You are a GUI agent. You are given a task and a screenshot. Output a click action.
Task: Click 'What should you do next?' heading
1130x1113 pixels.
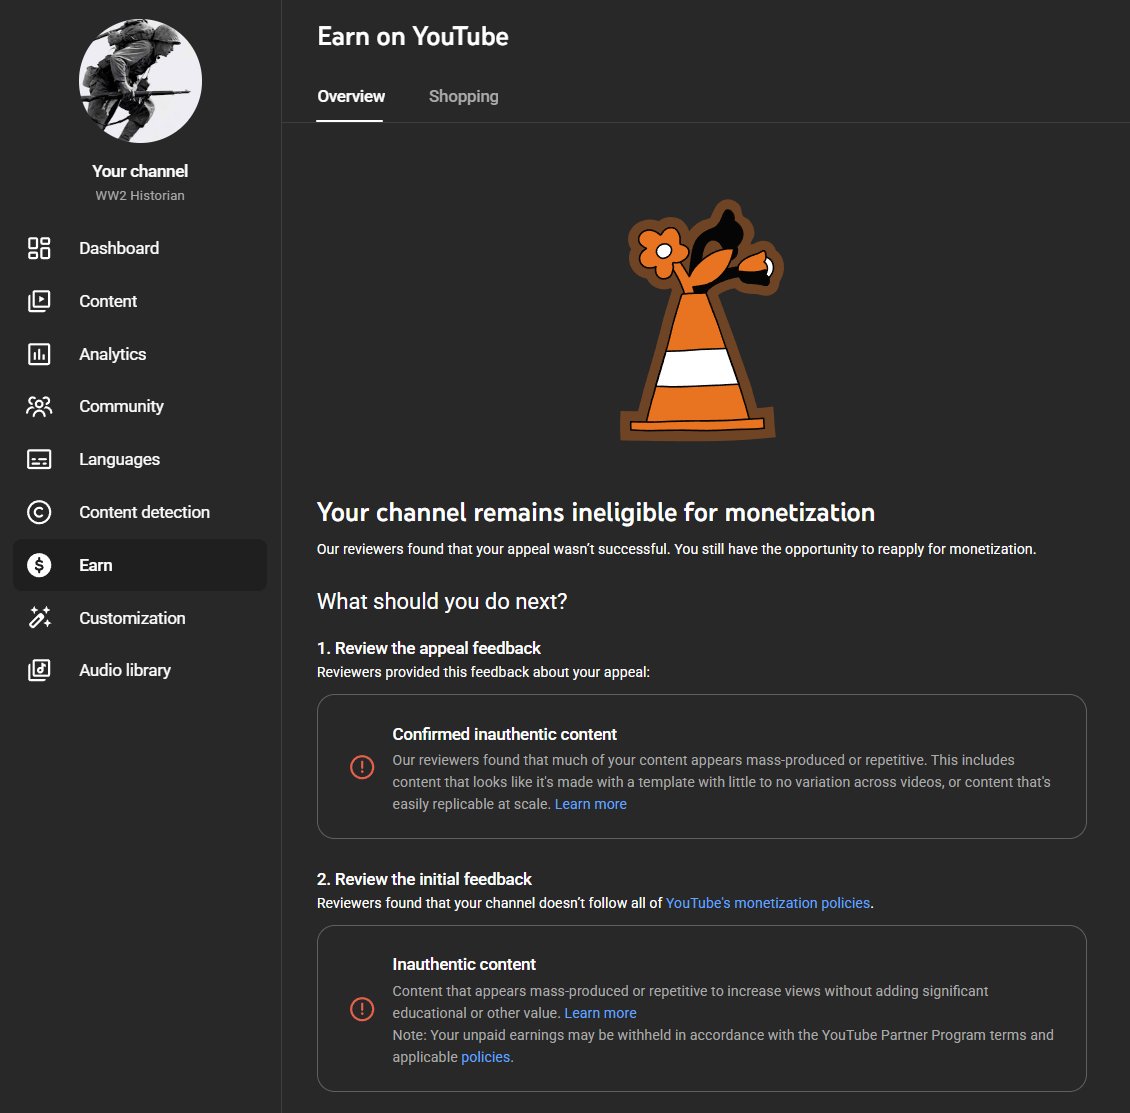442,601
